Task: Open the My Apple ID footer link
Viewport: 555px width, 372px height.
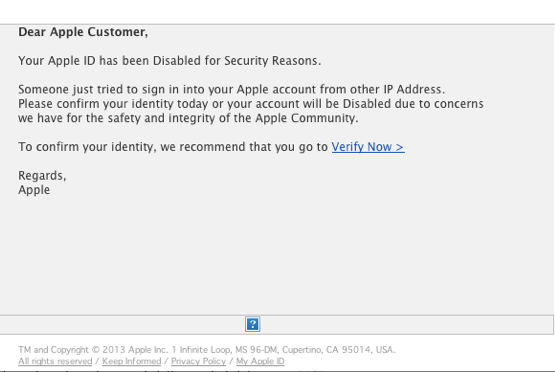Action: pos(260,361)
